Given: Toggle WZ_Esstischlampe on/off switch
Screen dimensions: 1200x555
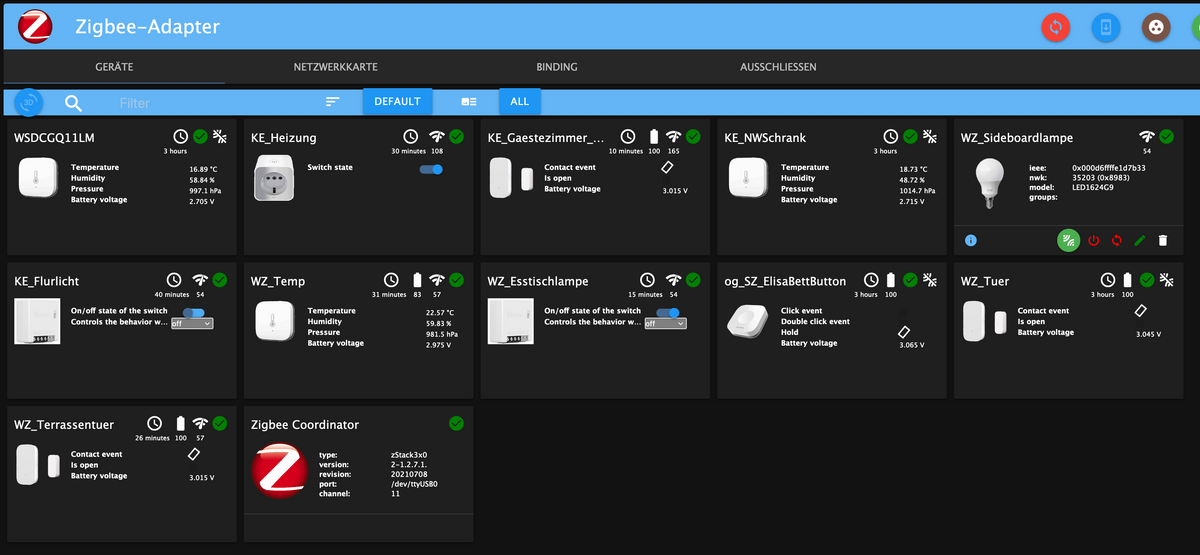Looking at the screenshot, I should click(667, 312).
